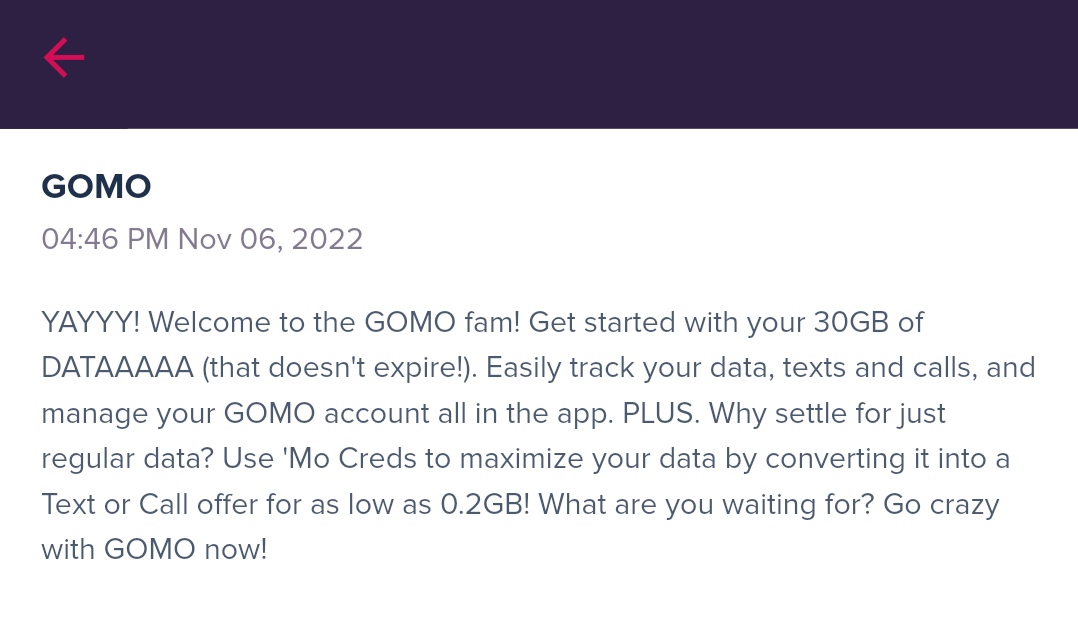Viewport: 1078px width, 639px height.
Task: Click the word YAYYY! starting the message
Action: (x=91, y=323)
